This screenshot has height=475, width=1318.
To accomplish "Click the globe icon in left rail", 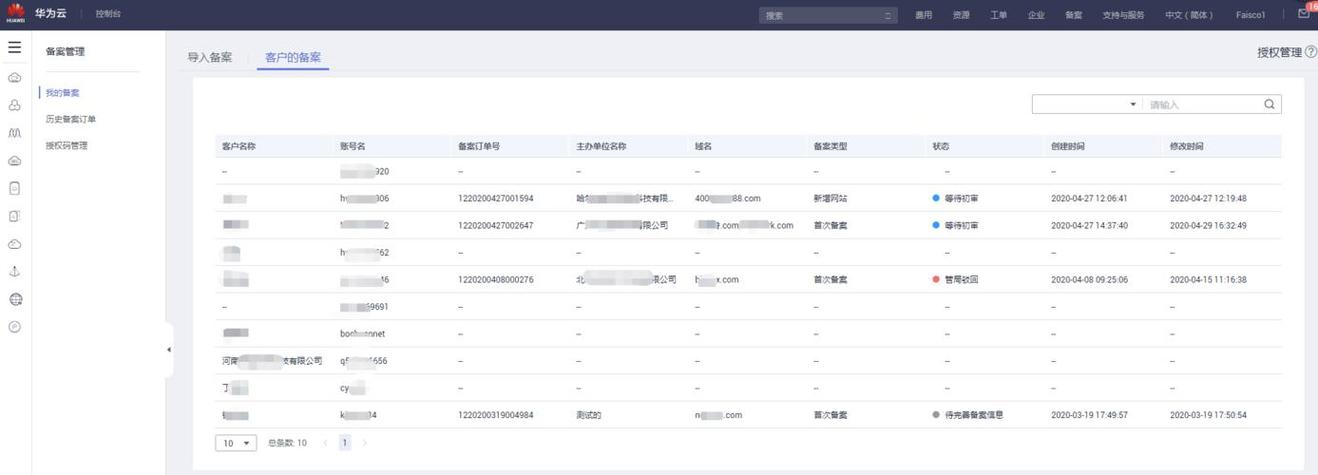I will tap(14, 299).
